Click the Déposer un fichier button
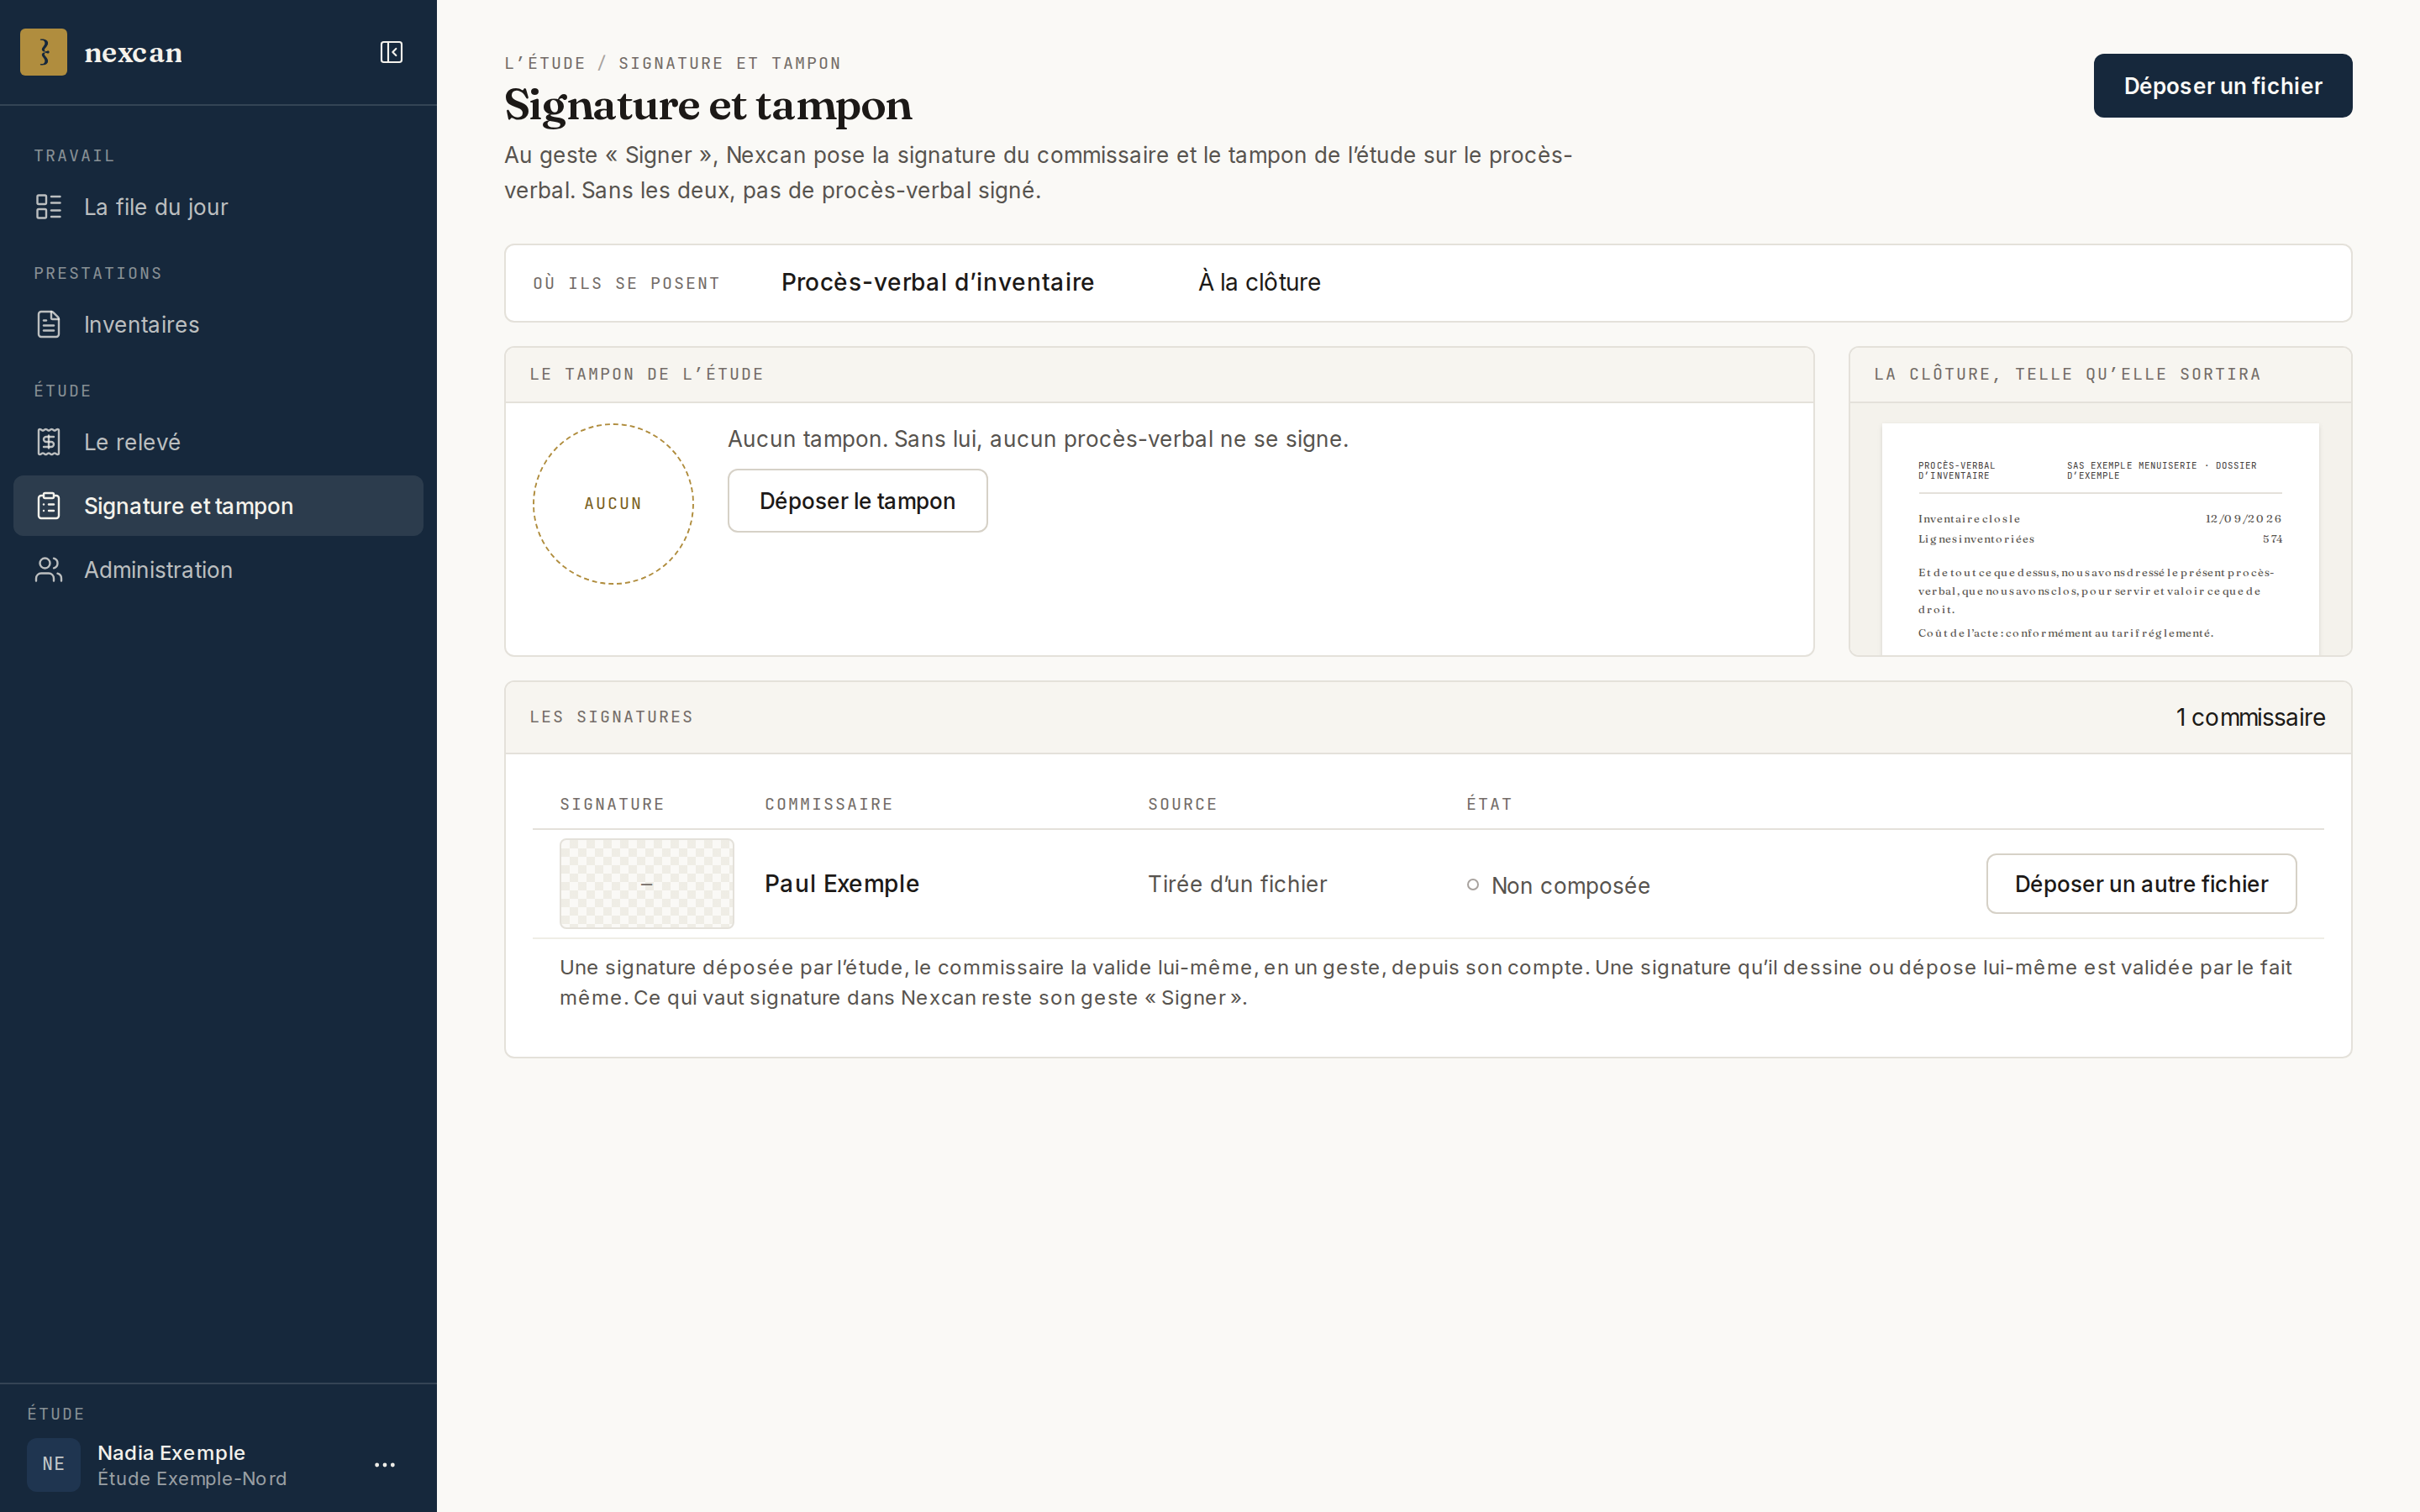The height and width of the screenshot is (1512, 2420). coord(2222,86)
